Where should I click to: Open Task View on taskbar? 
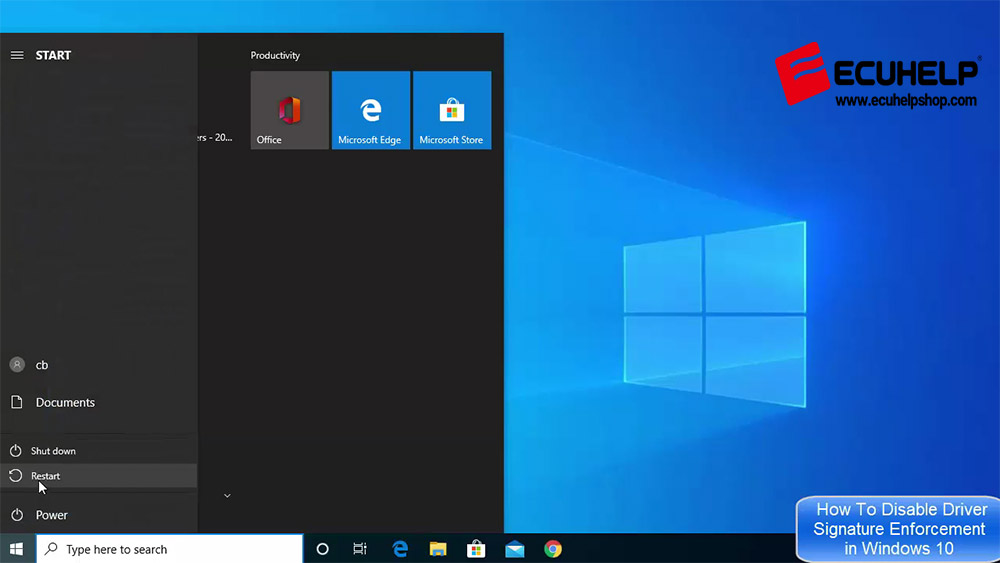coord(360,549)
